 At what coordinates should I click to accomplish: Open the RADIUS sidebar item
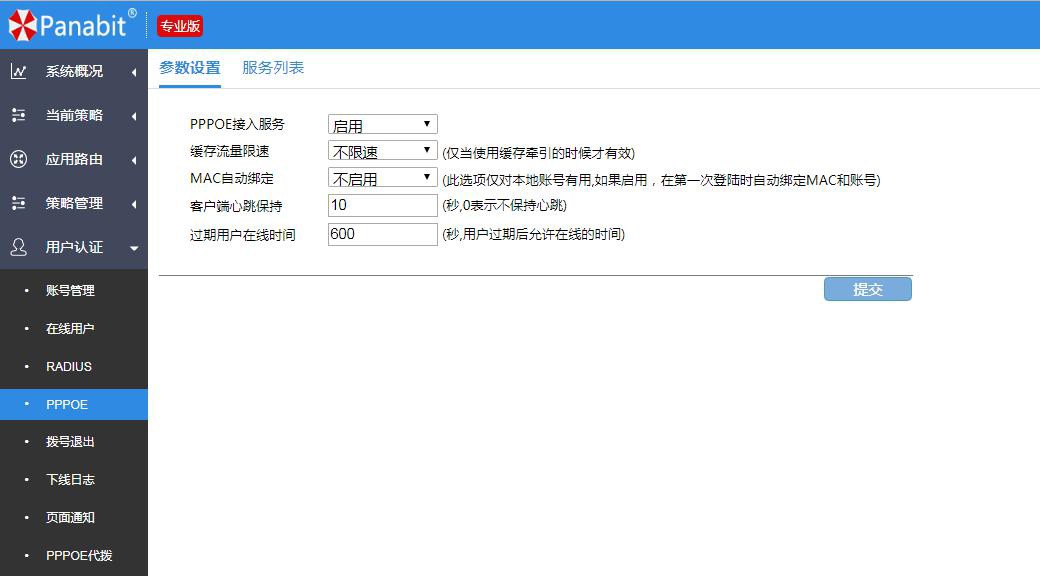tap(69, 366)
